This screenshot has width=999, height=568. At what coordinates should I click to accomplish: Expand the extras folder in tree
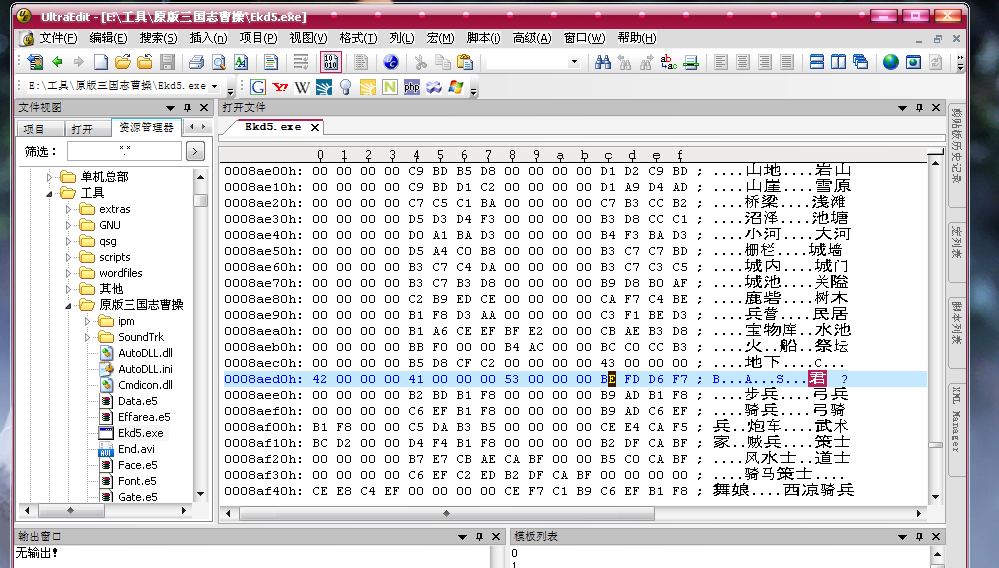pos(68,209)
